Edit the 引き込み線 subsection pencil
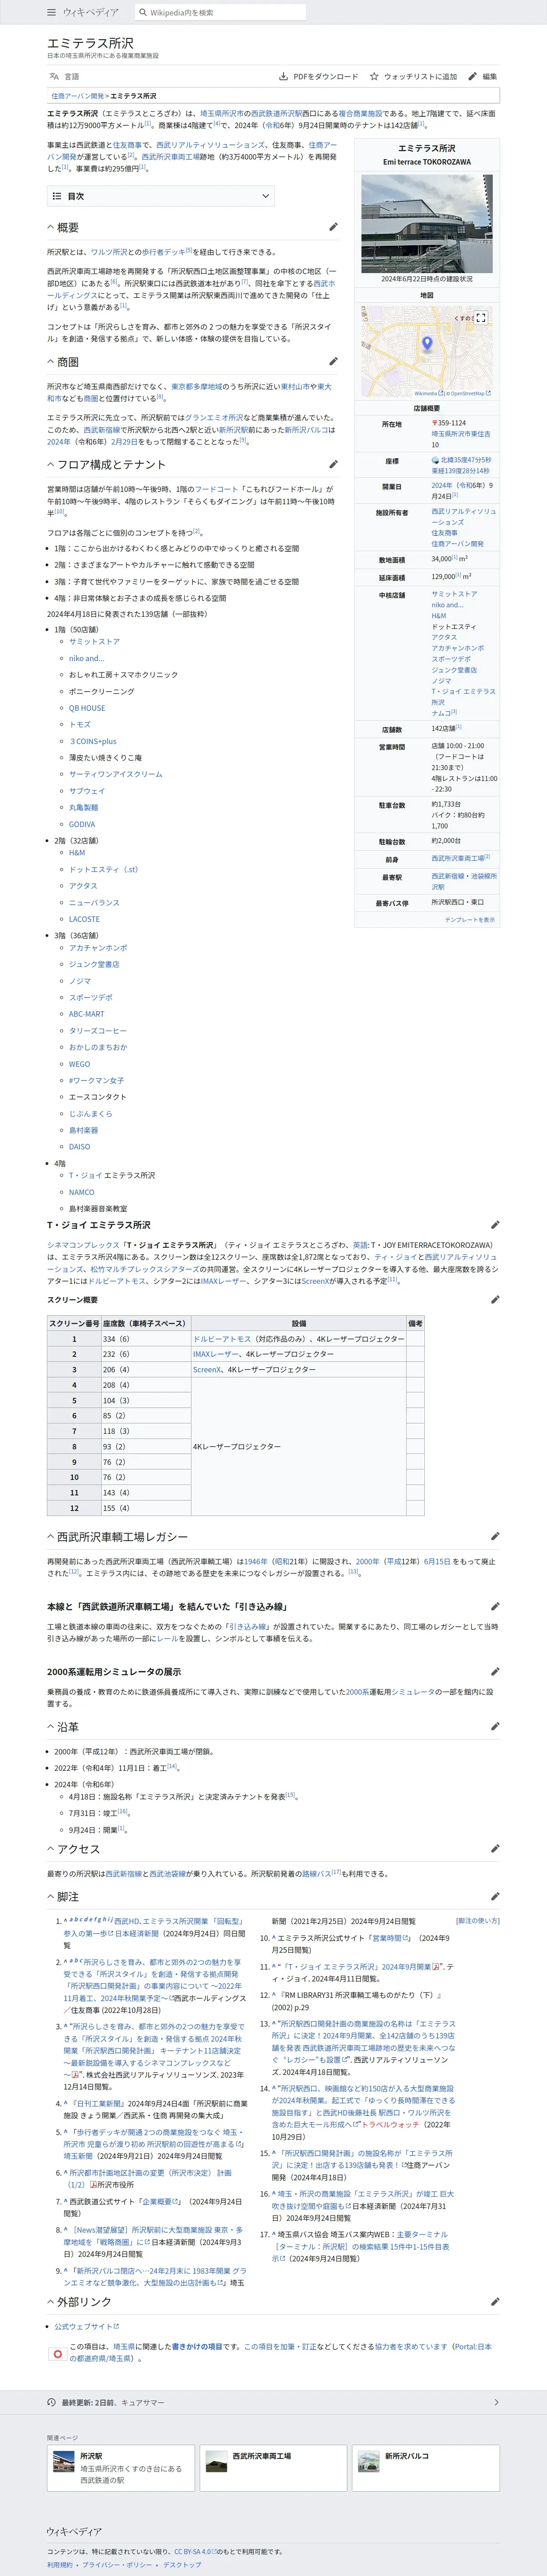 [x=494, y=1607]
